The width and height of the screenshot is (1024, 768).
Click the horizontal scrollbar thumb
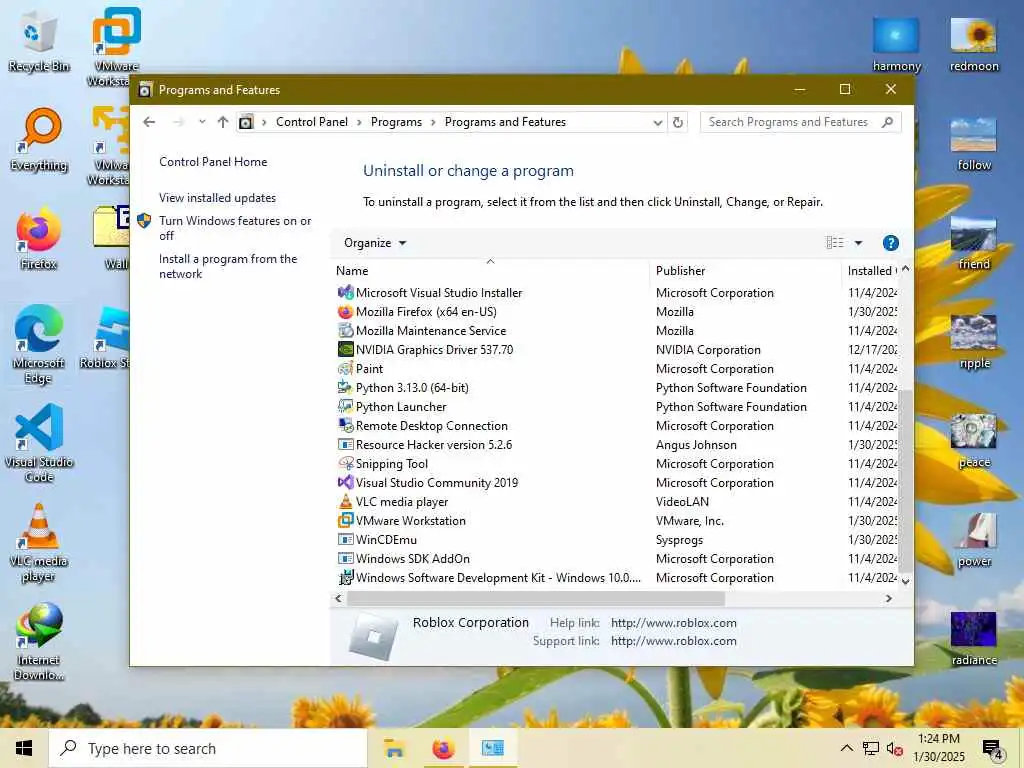coord(536,598)
